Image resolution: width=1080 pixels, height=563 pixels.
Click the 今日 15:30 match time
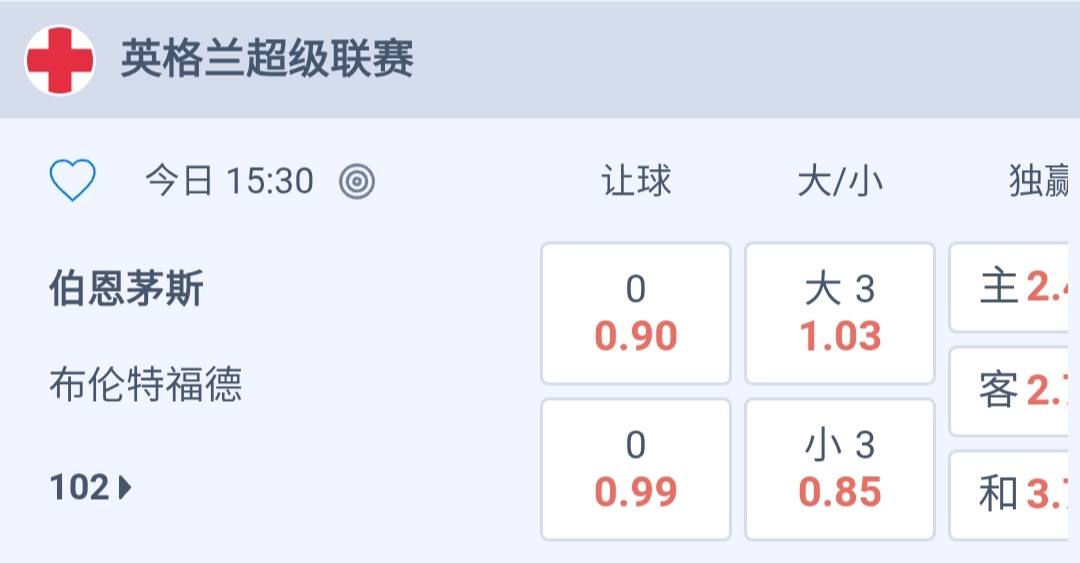click(x=229, y=181)
